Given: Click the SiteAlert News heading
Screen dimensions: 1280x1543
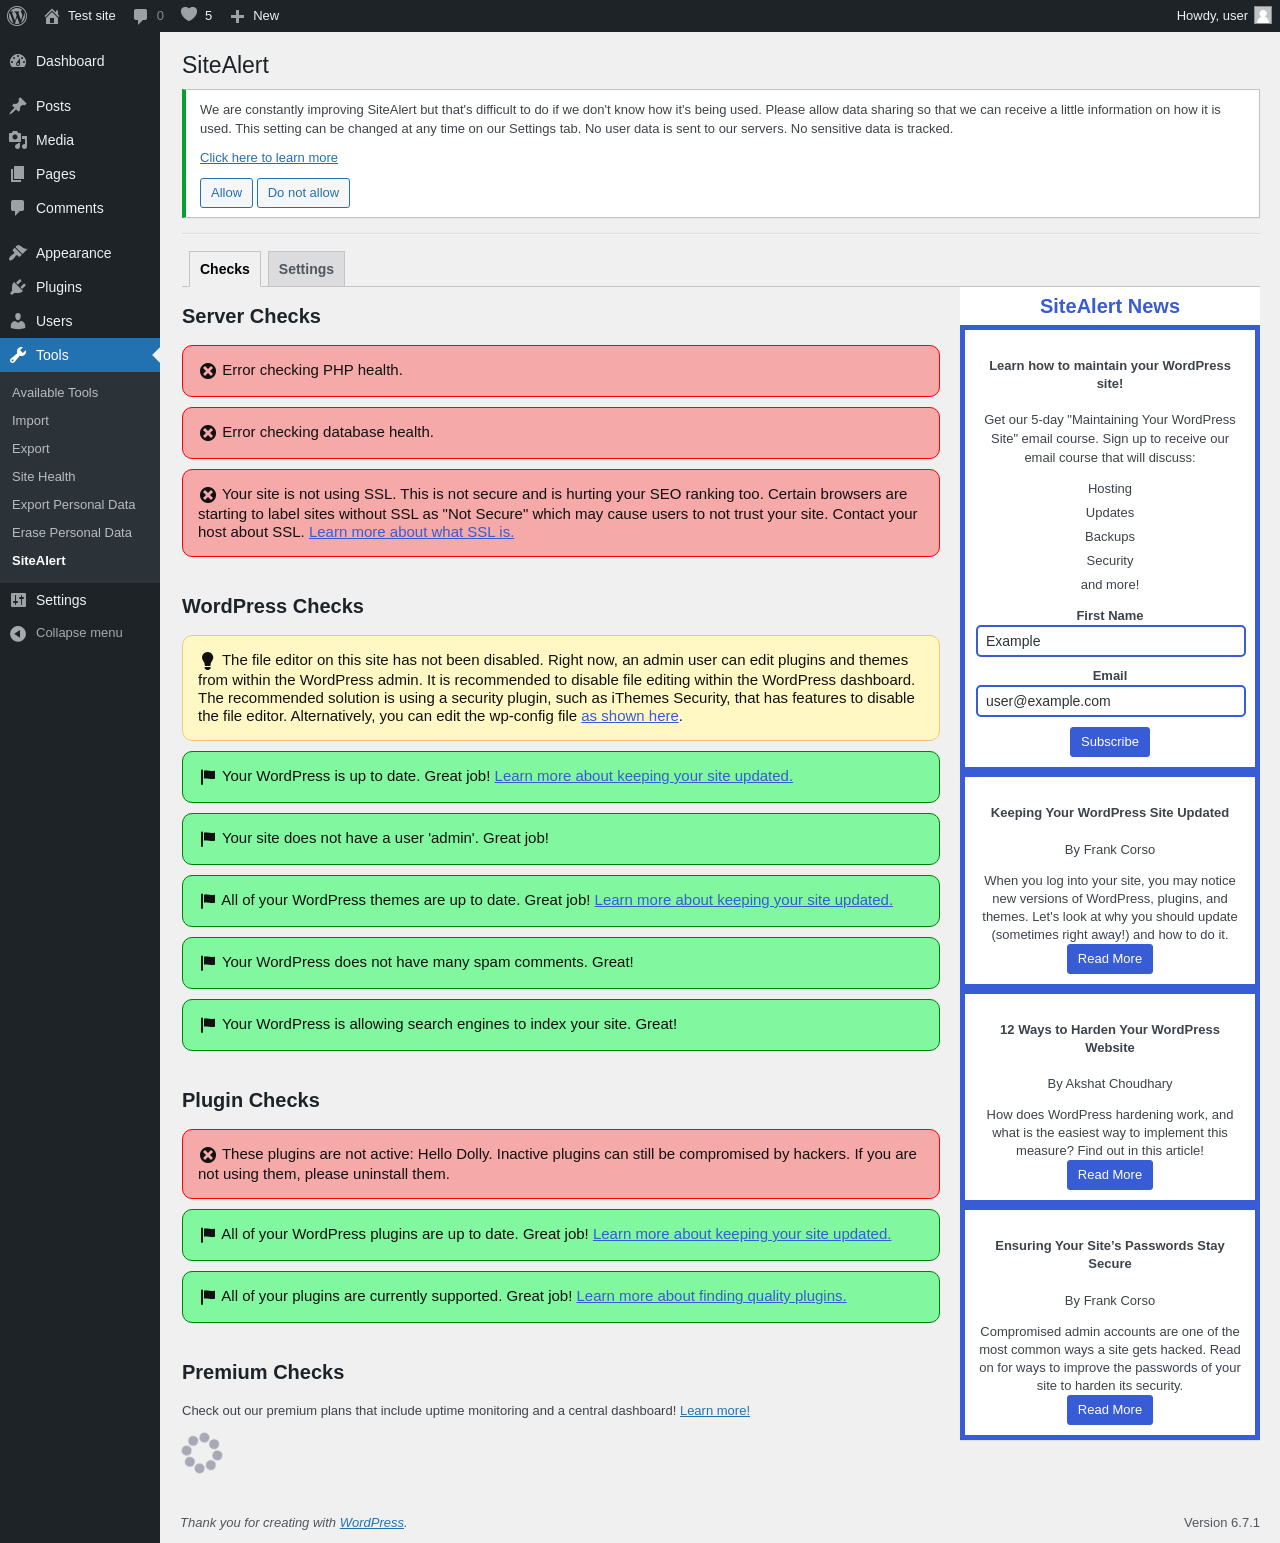Looking at the screenshot, I should point(1110,307).
